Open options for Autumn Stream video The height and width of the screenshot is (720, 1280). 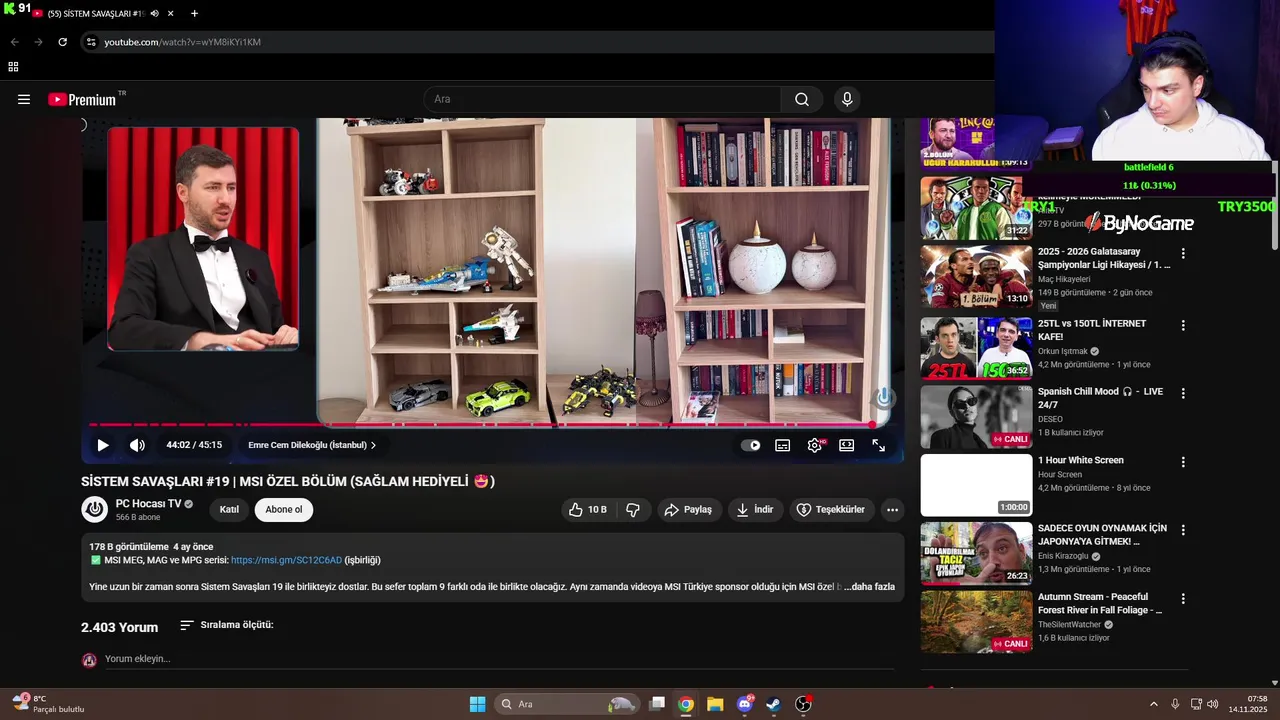tap(1183, 599)
